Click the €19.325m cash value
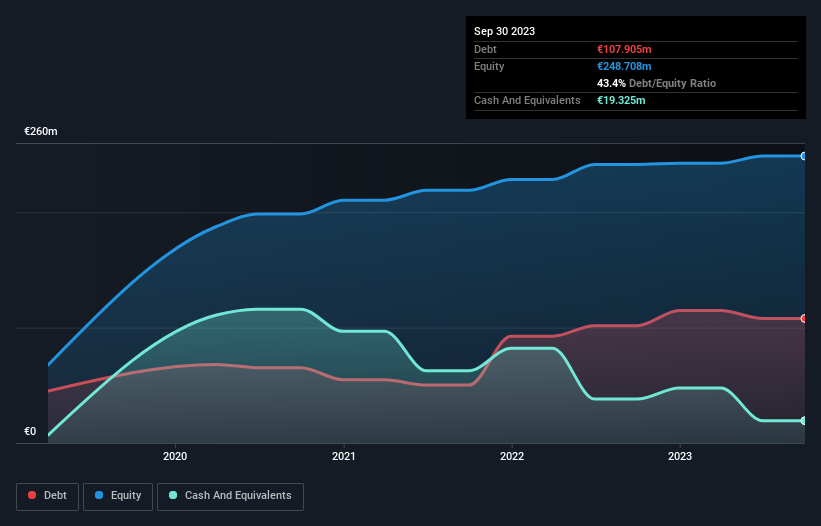Viewport: 821px width, 526px height. point(621,100)
